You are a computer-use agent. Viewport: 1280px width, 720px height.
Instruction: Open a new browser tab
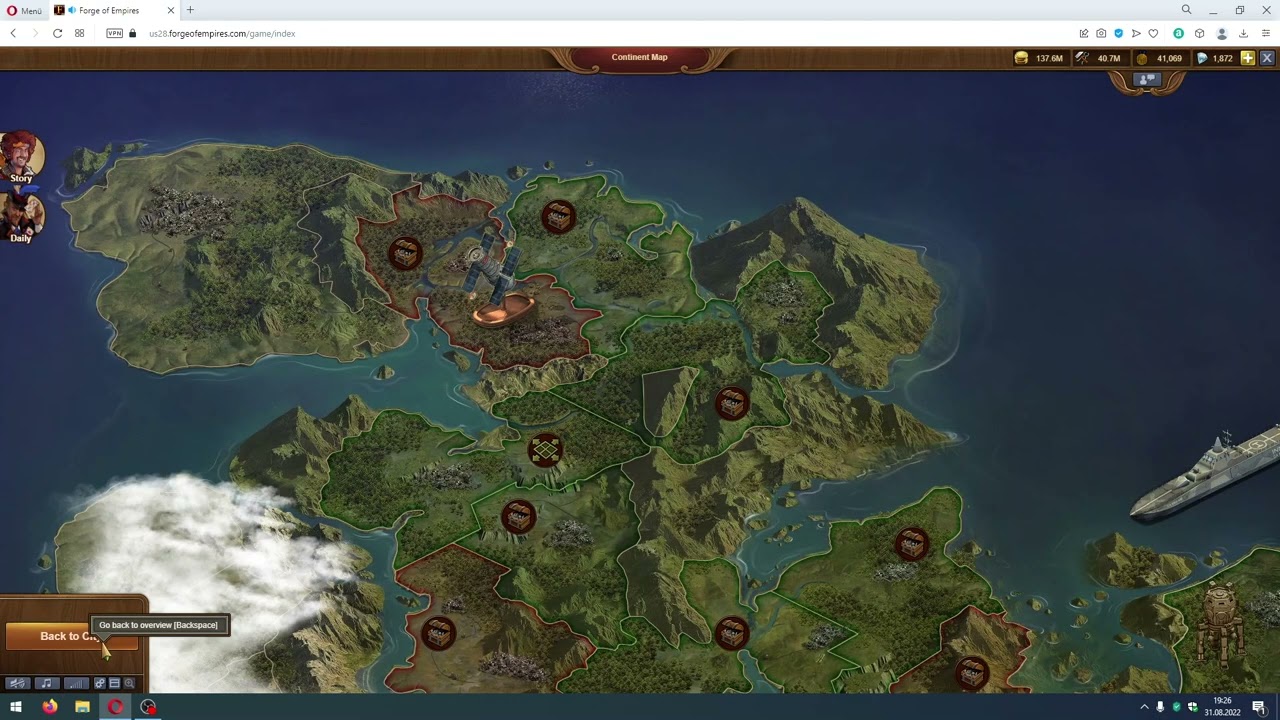190,10
